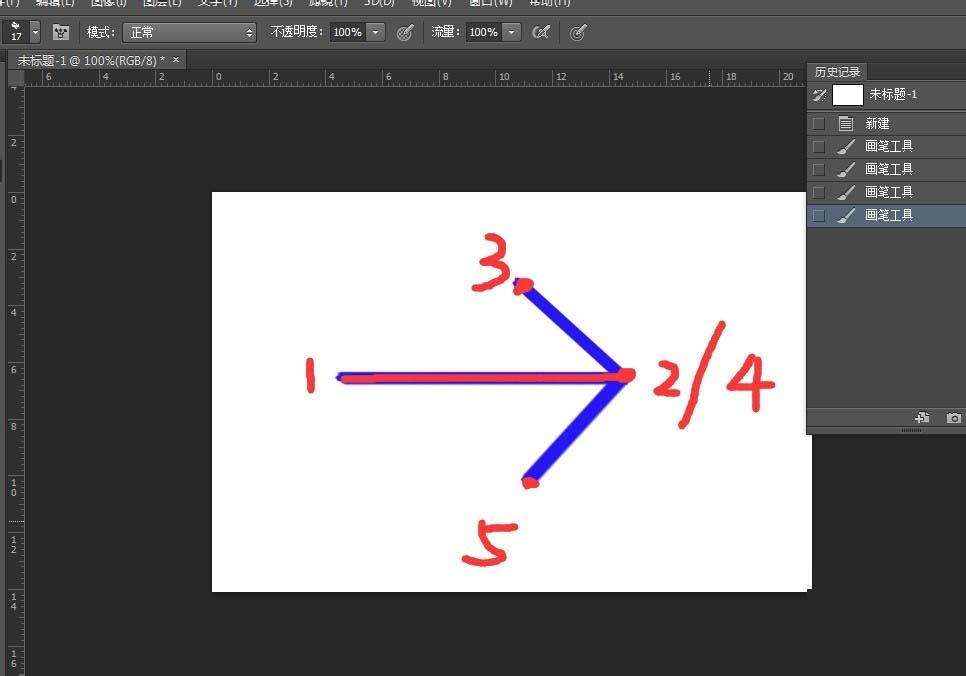Viewport: 966px width, 676px height.
Task: Open the 不透明度 dropdown arrow
Action: pos(377,32)
